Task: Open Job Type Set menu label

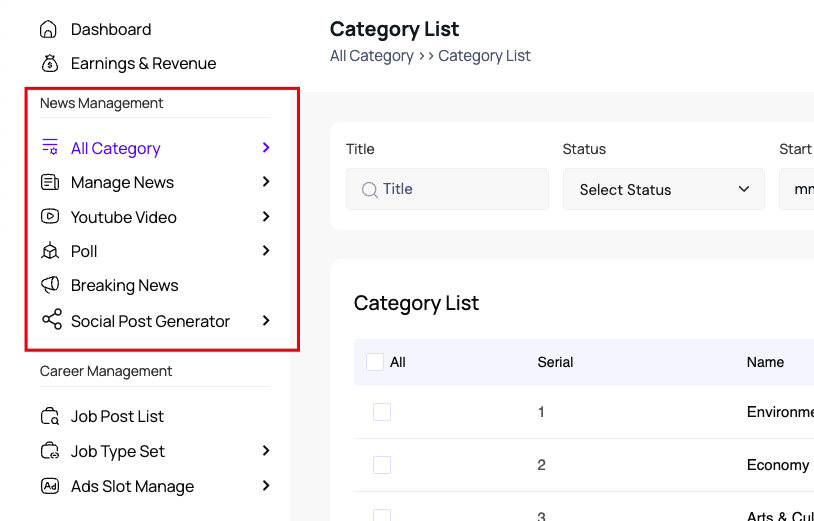Action: (118, 451)
